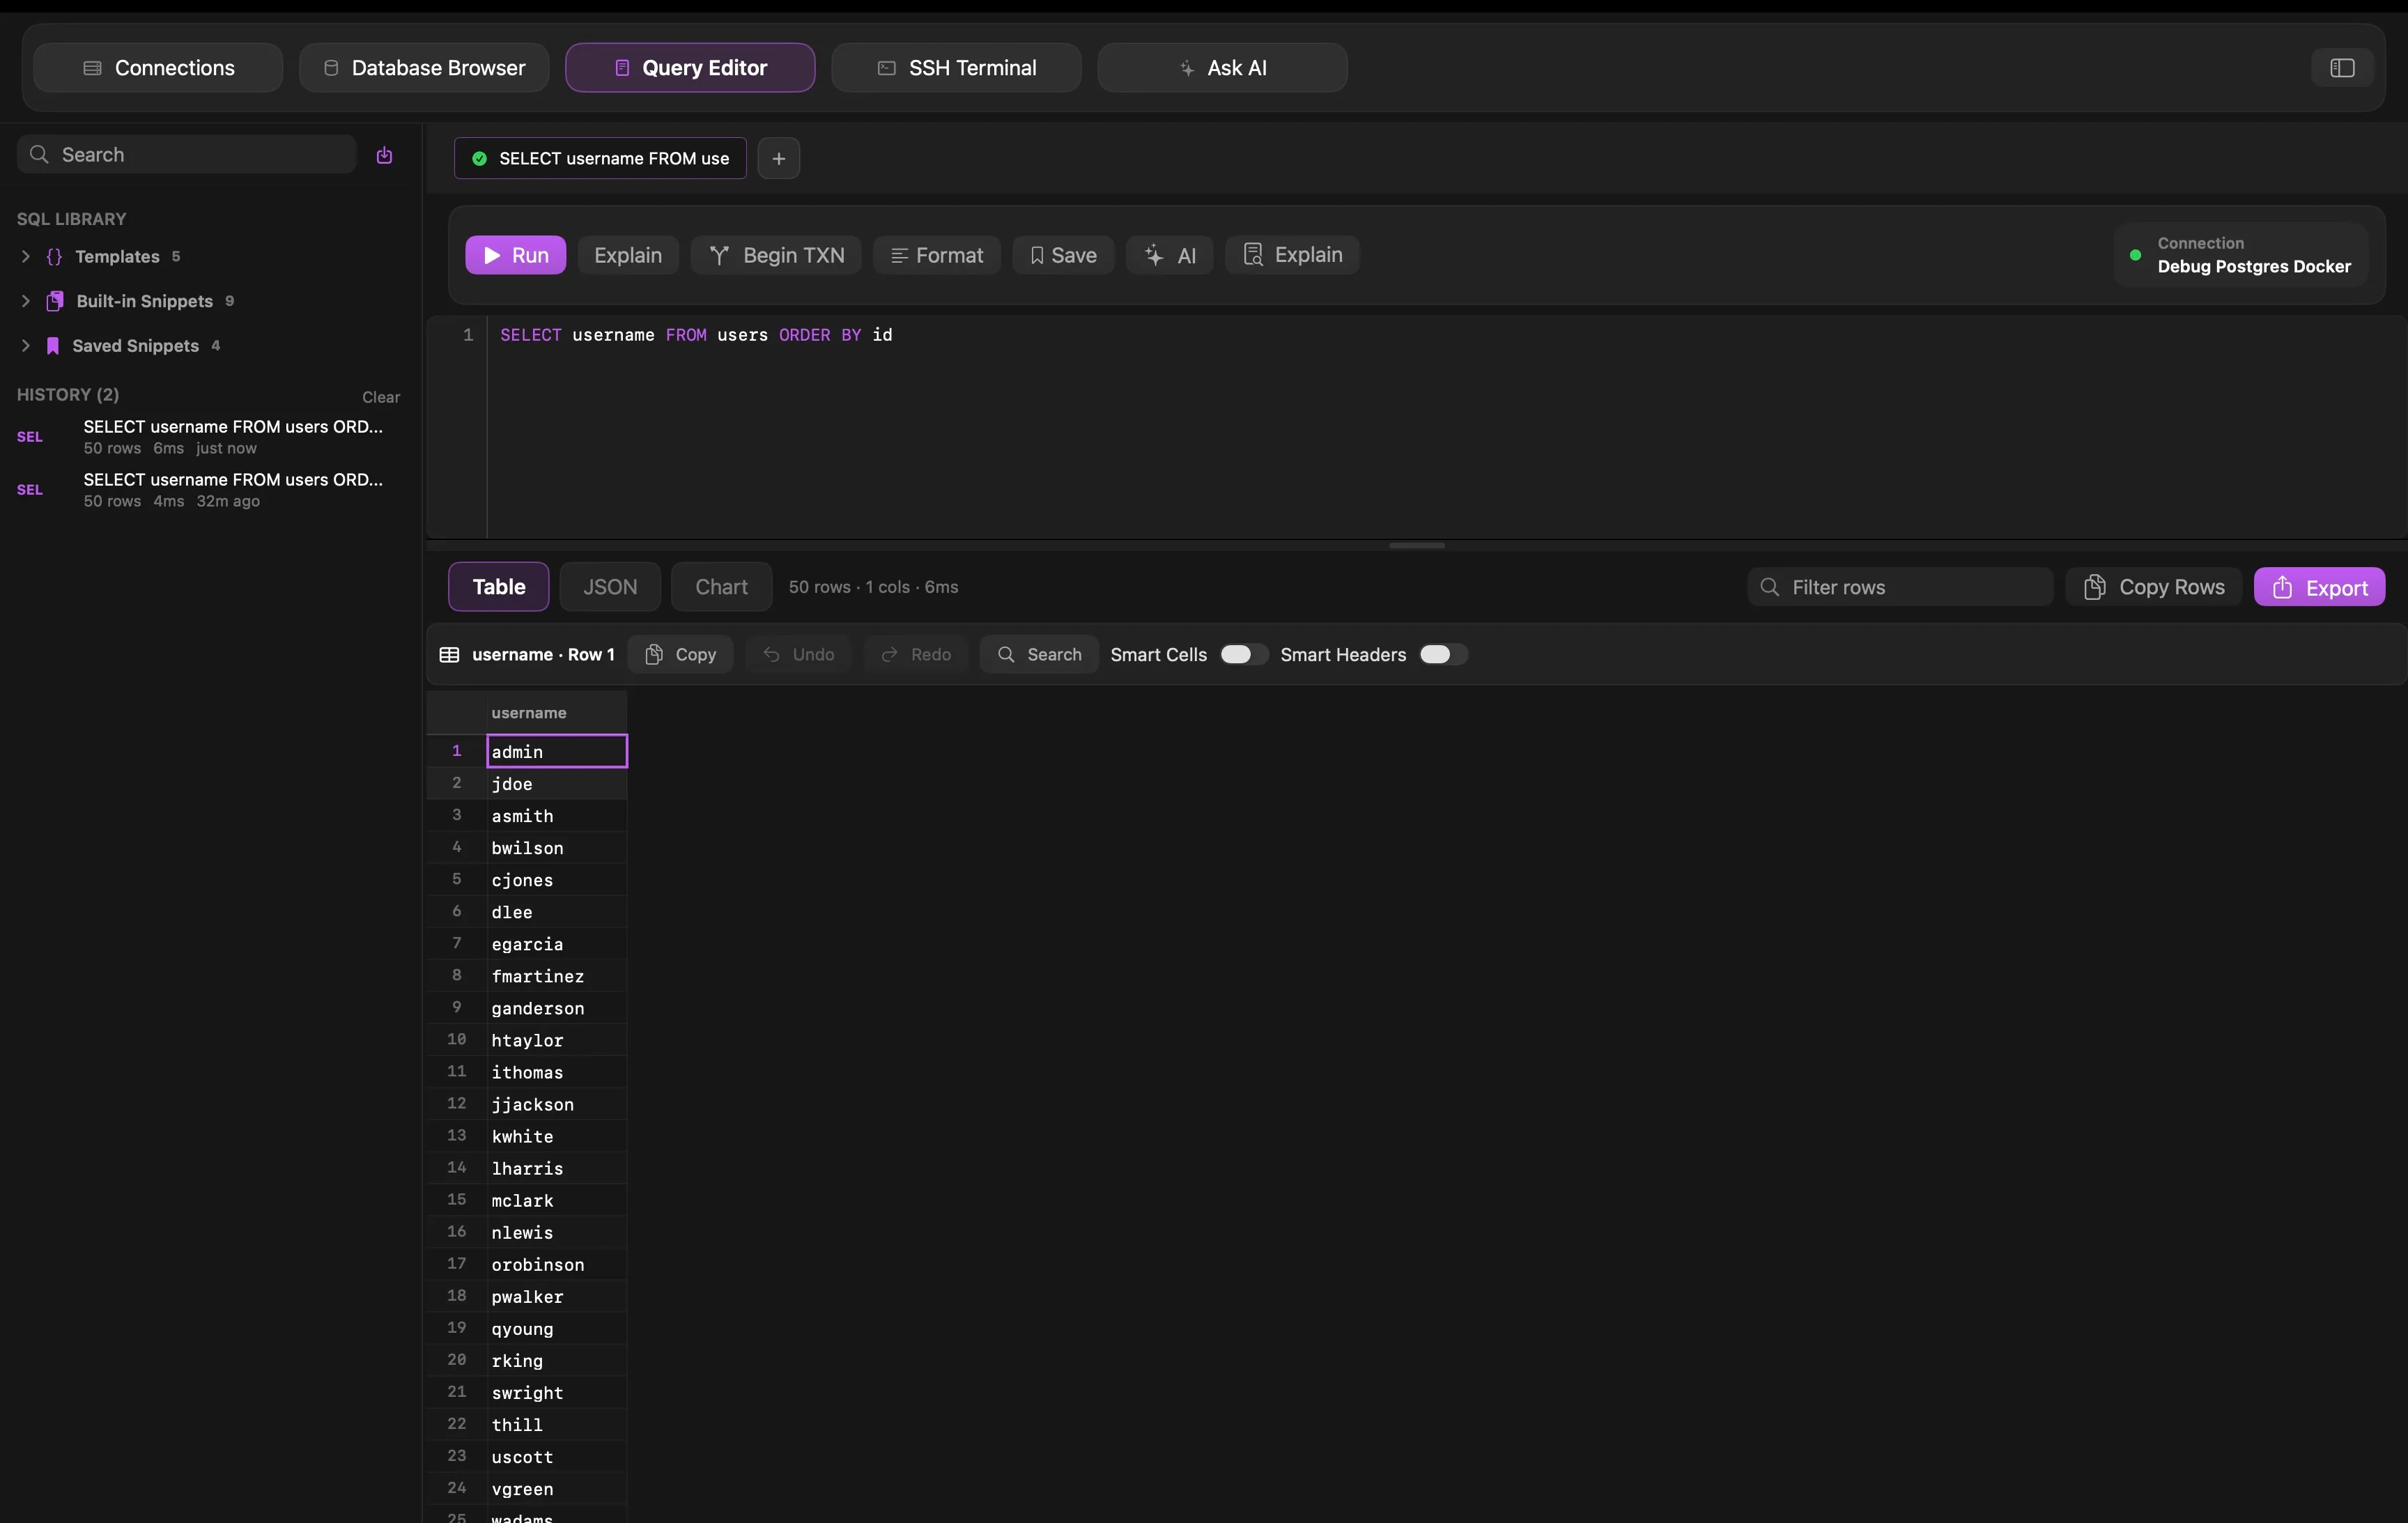Screen dimensions: 2408x1523
Task: Save the query as snippet
Action: tap(1063, 255)
